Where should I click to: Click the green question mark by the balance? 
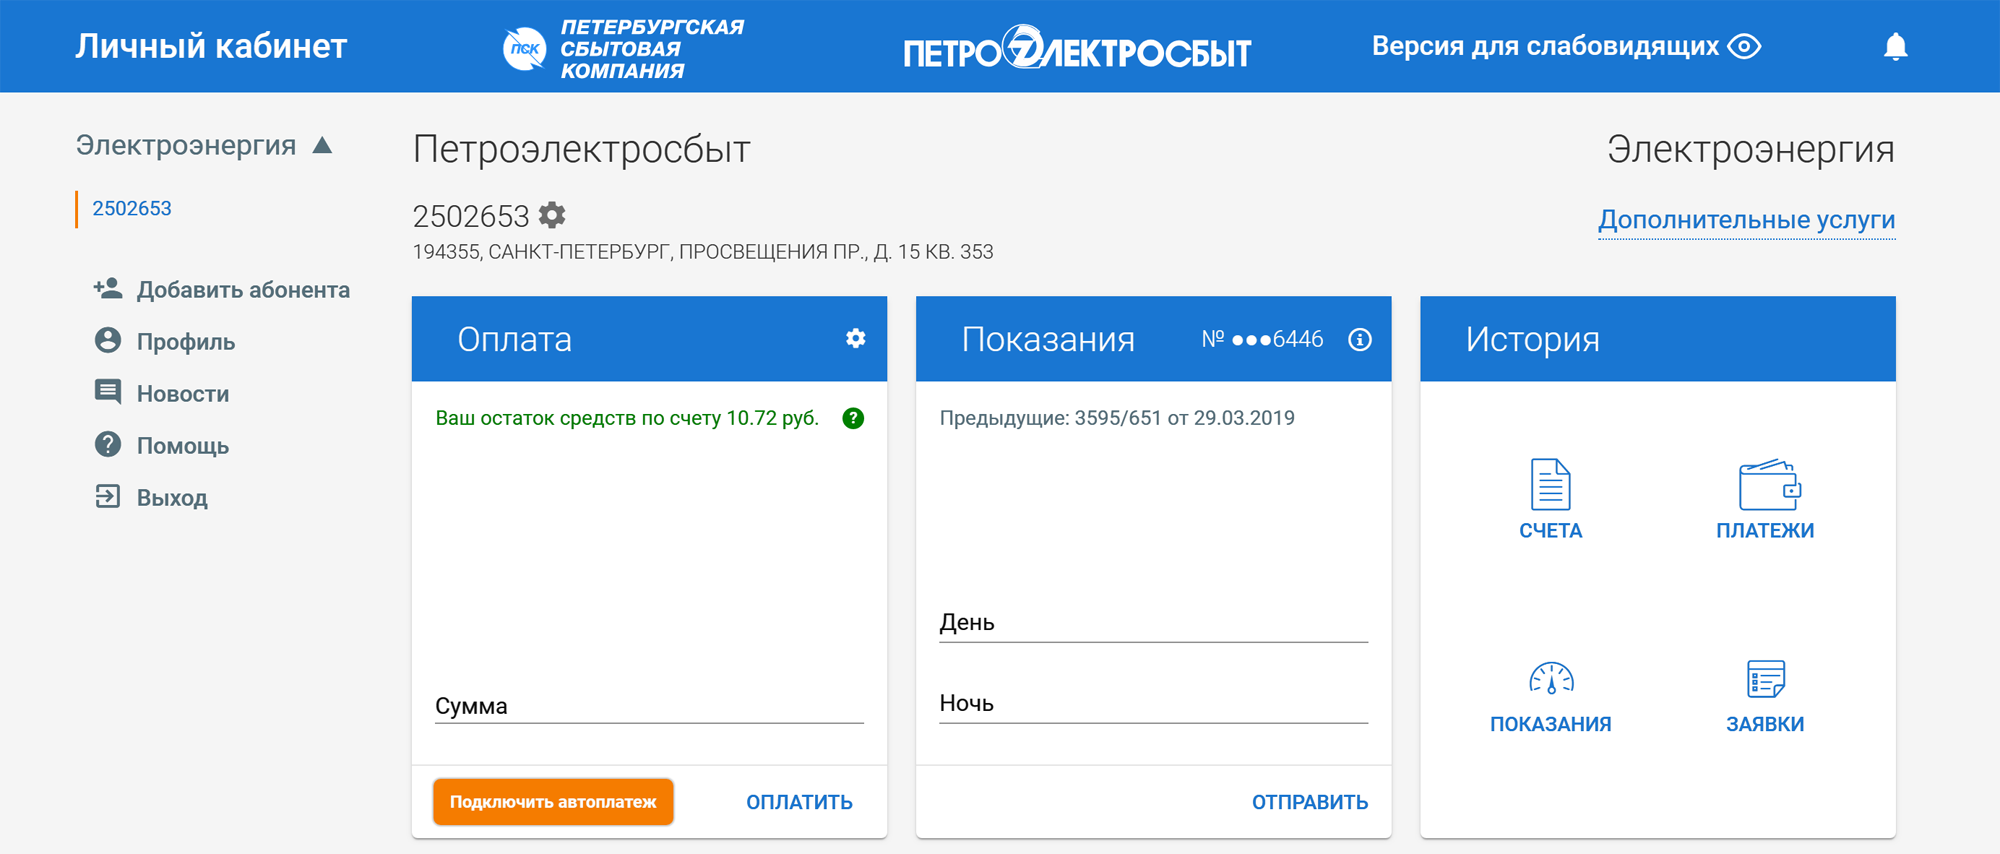click(853, 418)
